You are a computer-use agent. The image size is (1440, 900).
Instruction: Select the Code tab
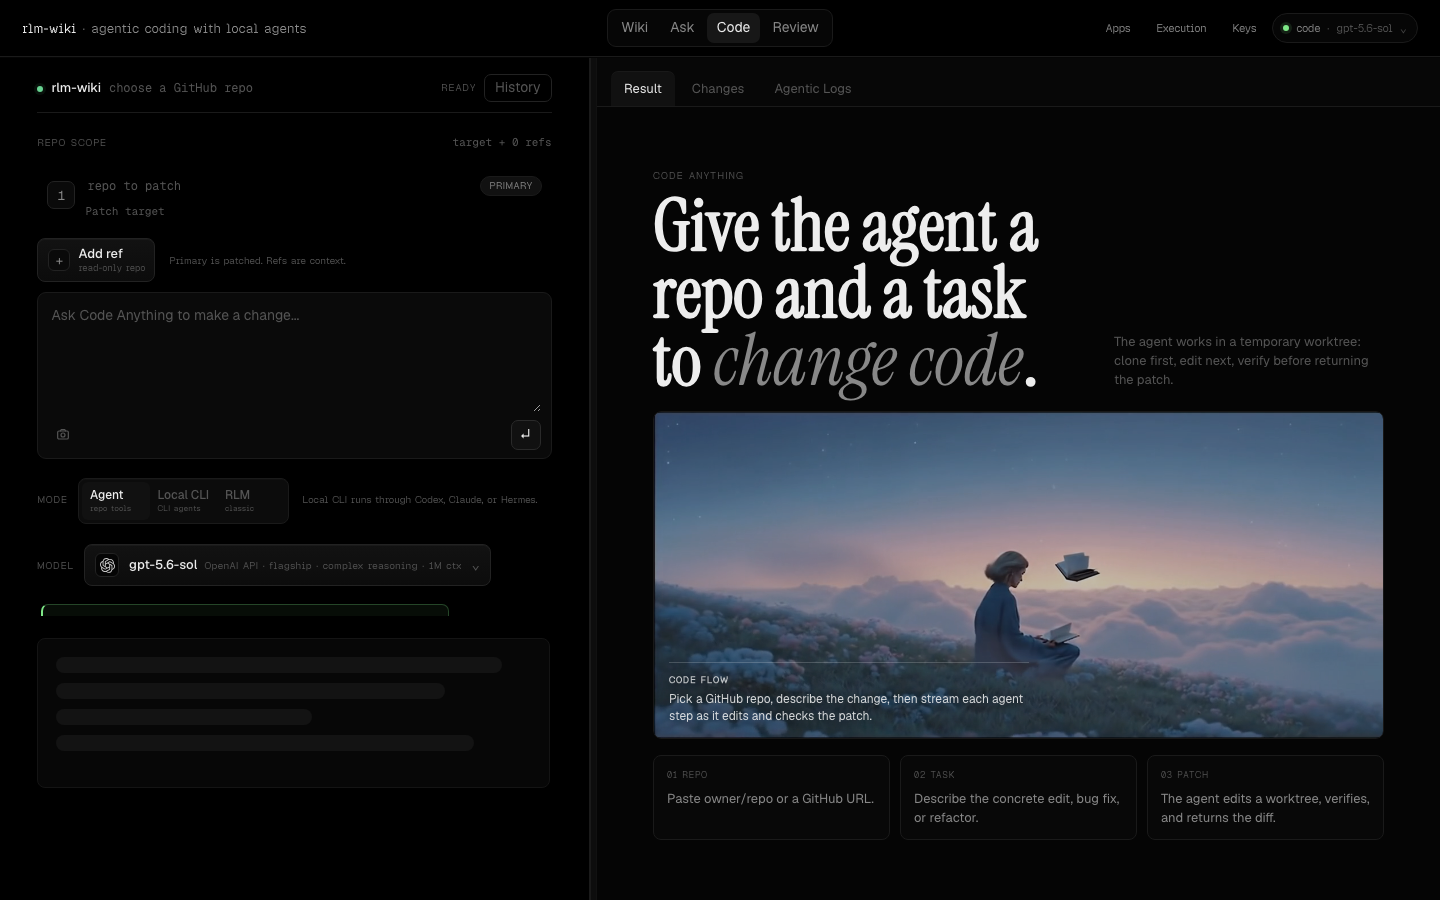(733, 28)
